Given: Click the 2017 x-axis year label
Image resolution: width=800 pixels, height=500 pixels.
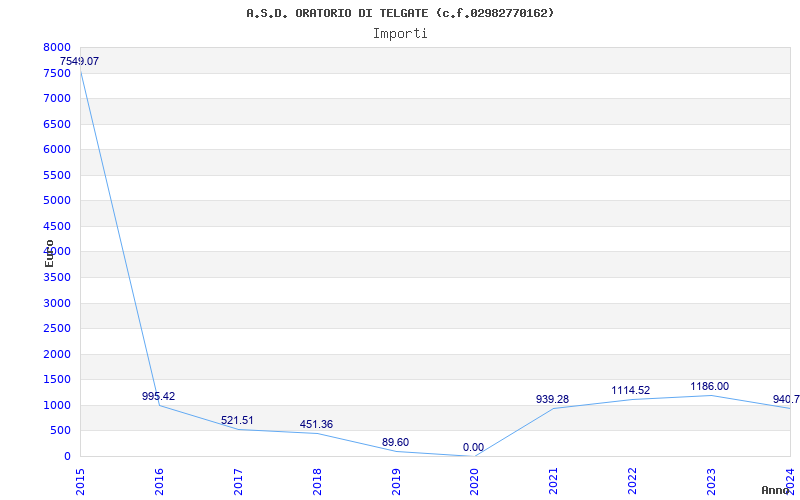Looking at the screenshot, I should (238, 482).
